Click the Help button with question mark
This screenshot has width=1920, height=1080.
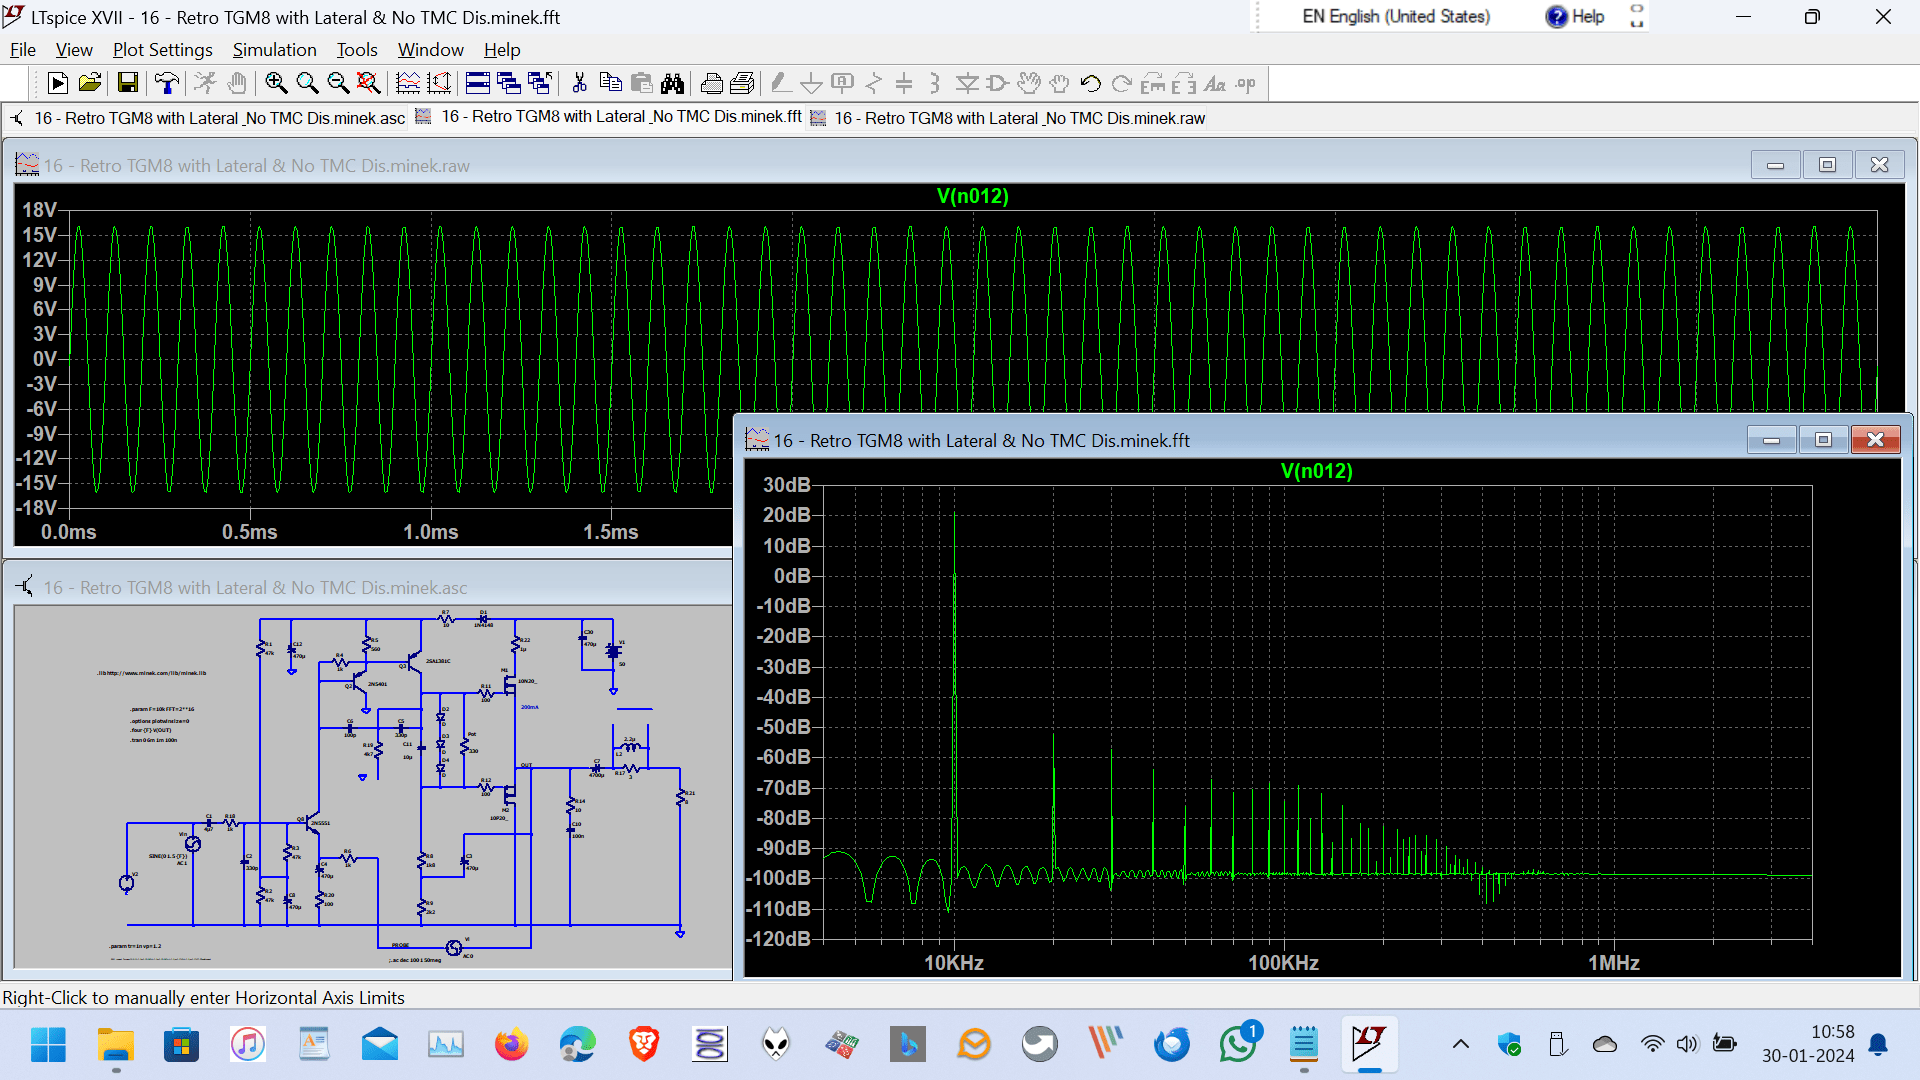tap(1575, 17)
